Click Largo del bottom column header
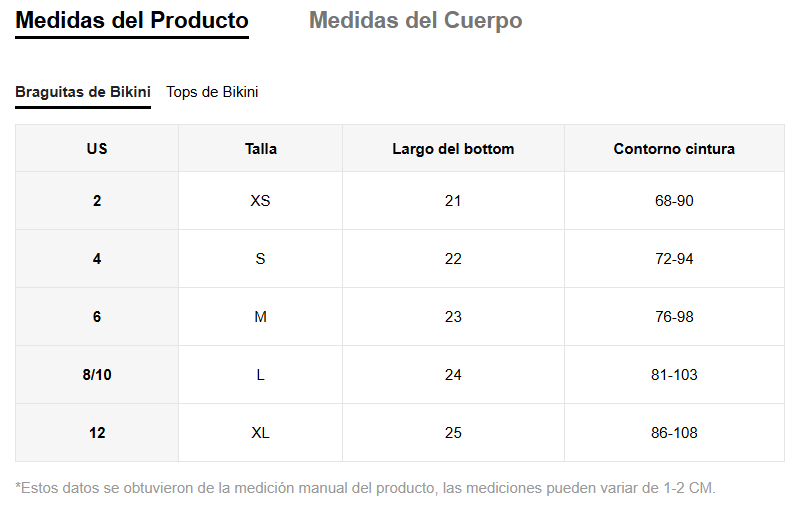Image resolution: width=802 pixels, height=512 pixels. pyautogui.click(x=453, y=149)
